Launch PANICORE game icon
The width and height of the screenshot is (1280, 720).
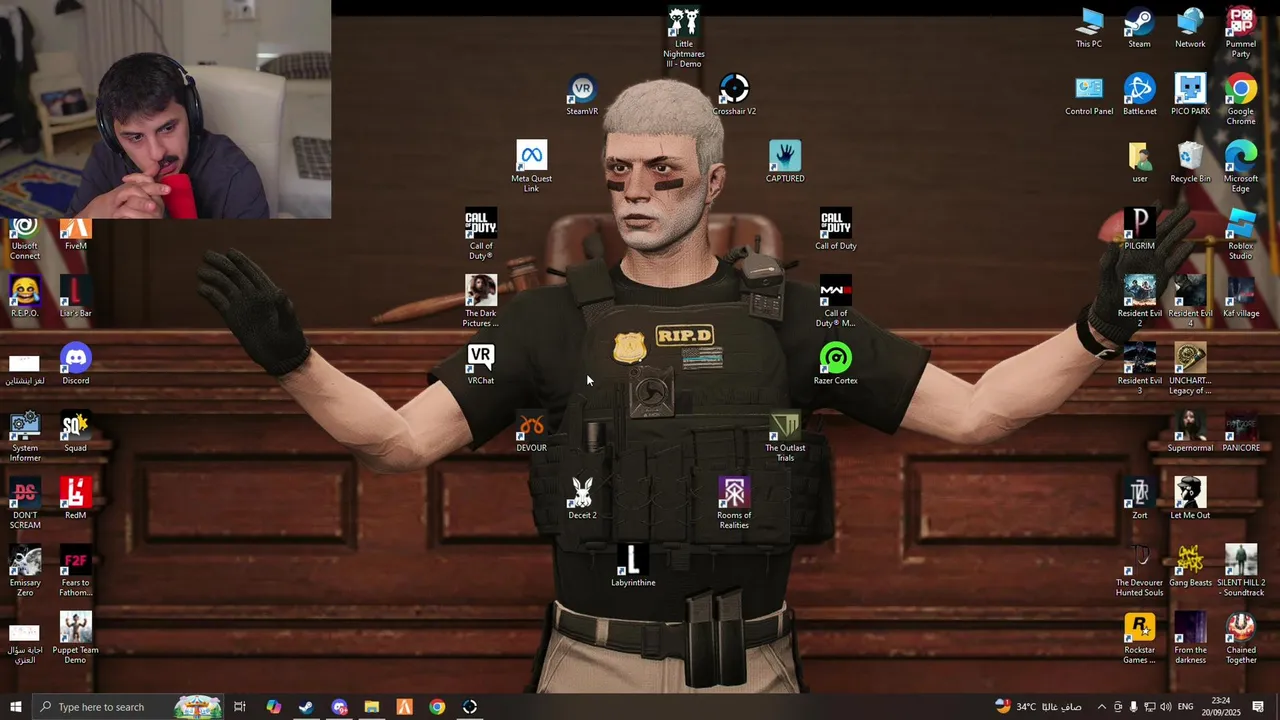point(1241,431)
